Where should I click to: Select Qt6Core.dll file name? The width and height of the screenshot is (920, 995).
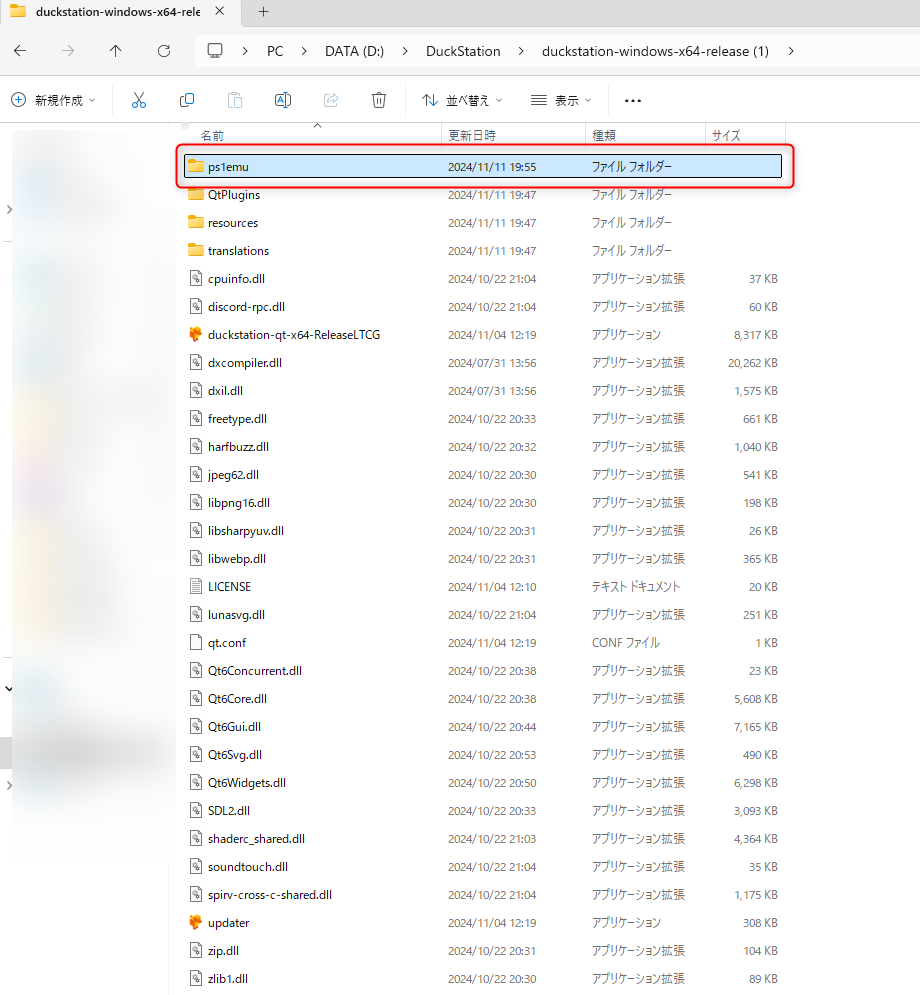coord(237,698)
